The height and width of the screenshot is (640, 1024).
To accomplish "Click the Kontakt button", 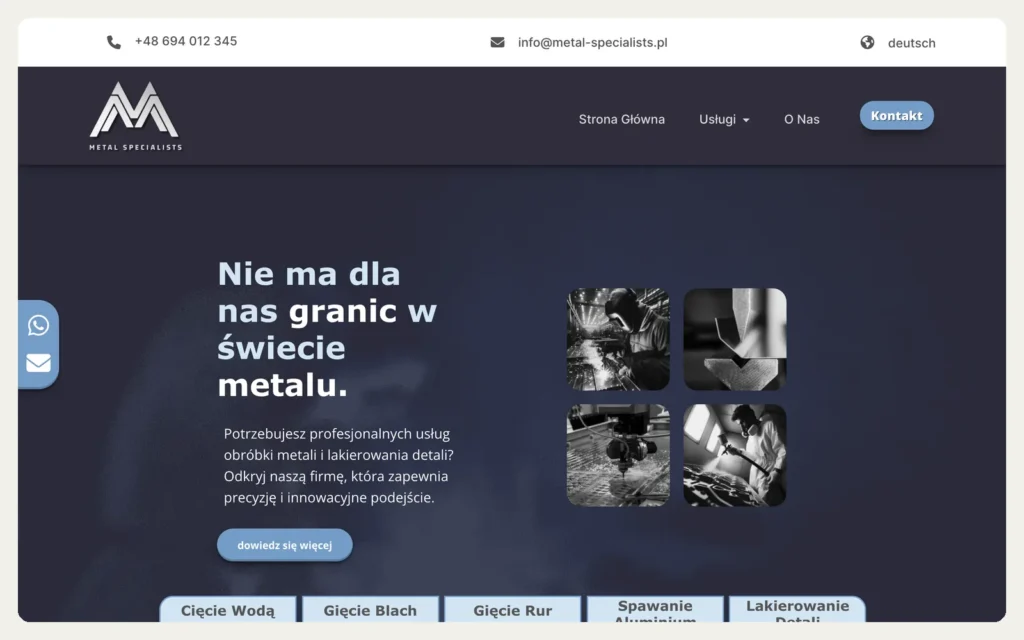I will (896, 116).
